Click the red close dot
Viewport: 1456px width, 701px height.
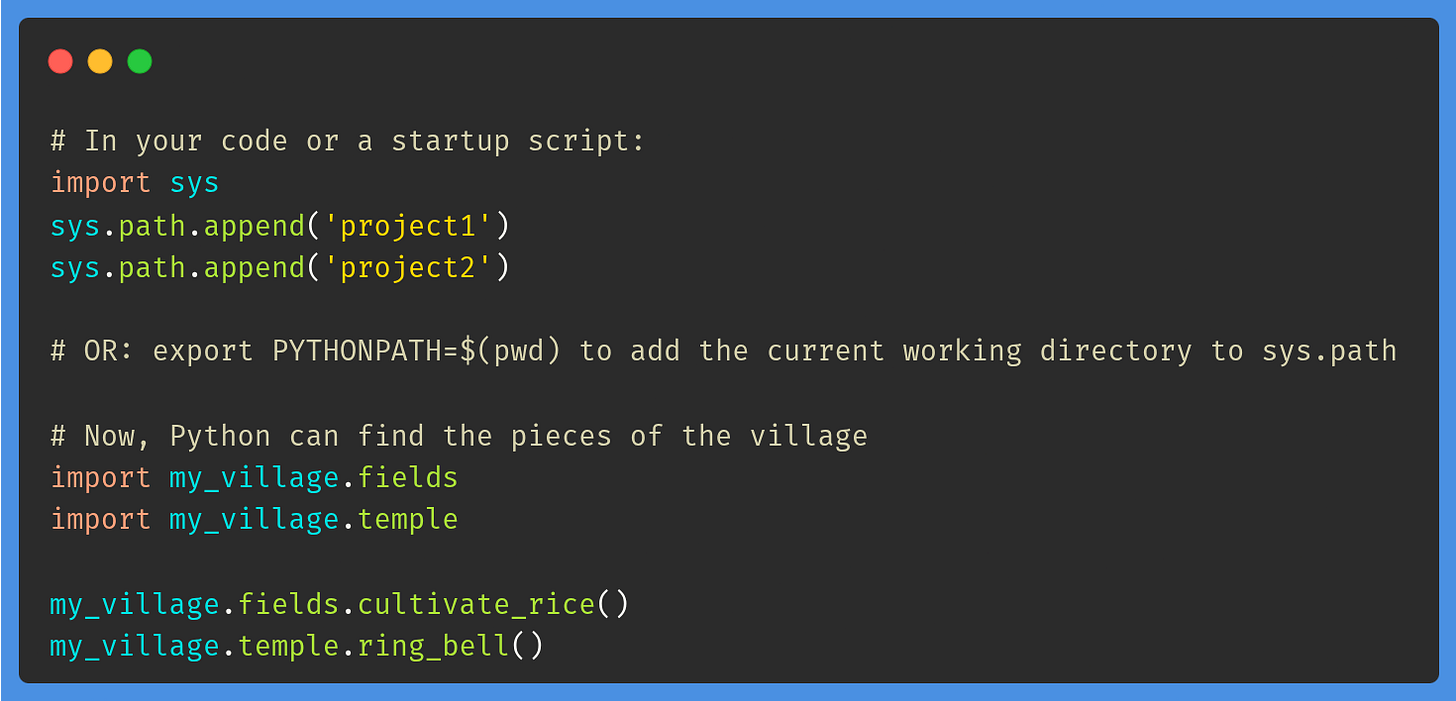click(x=61, y=62)
